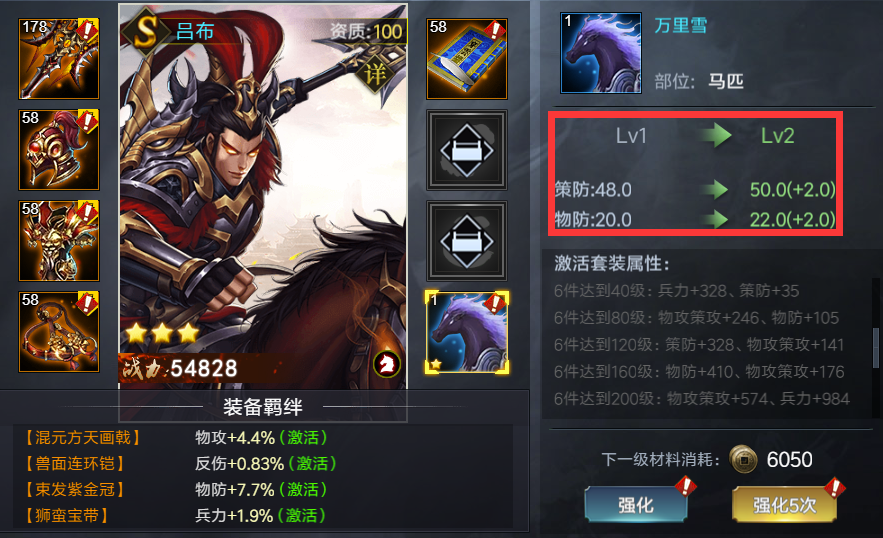Click the 强化 enhance button

[x=636, y=505]
